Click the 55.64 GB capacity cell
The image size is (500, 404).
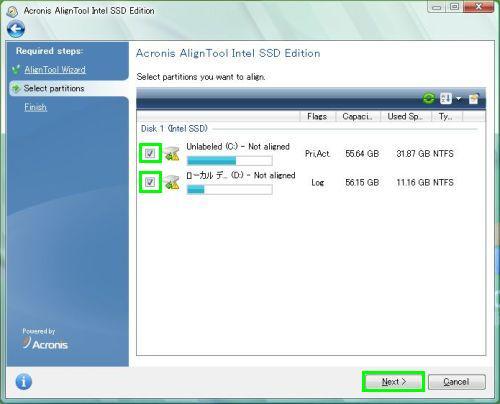(362, 154)
